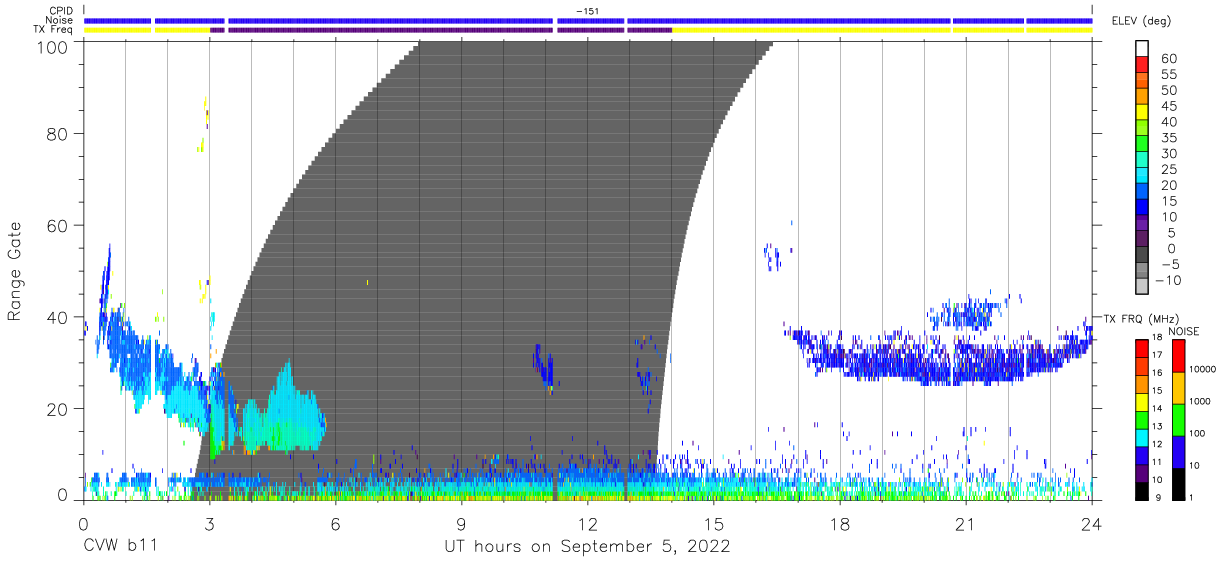The width and height of the screenshot is (1228, 567).
Task: Click the 55 tick label on the ELEV colorbar
Action: click(1168, 75)
